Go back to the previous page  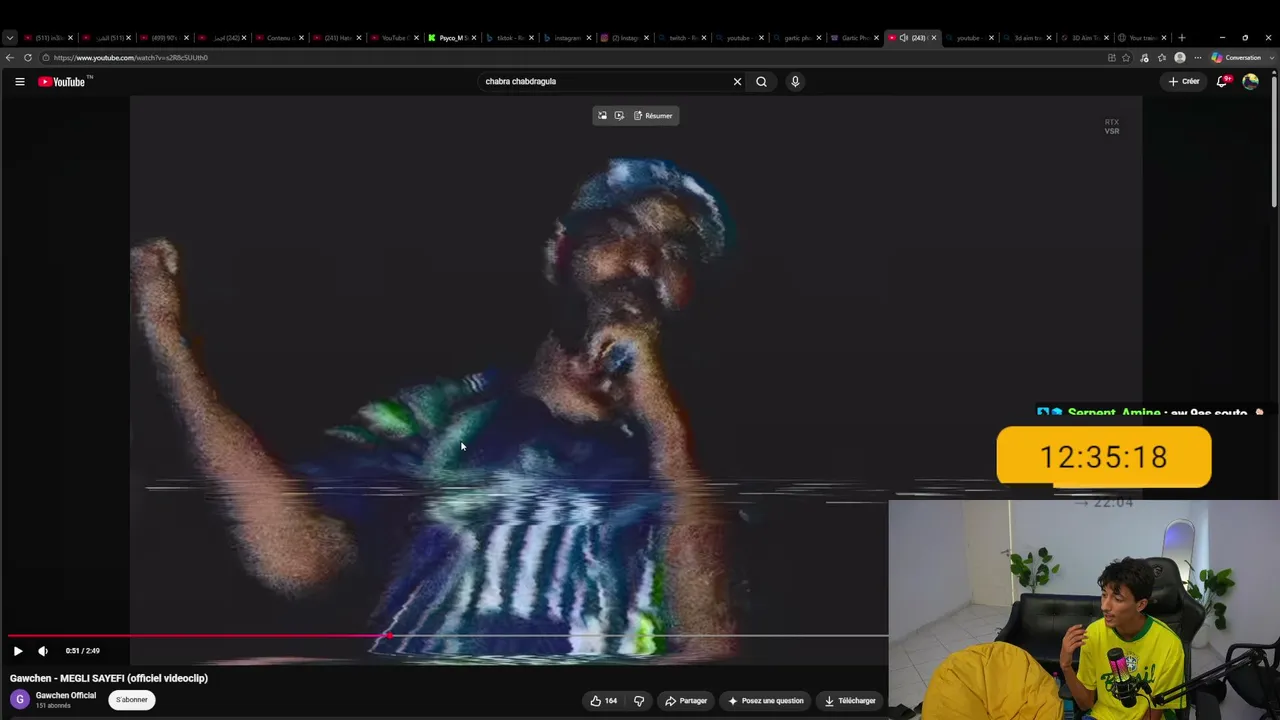[x=10, y=58]
